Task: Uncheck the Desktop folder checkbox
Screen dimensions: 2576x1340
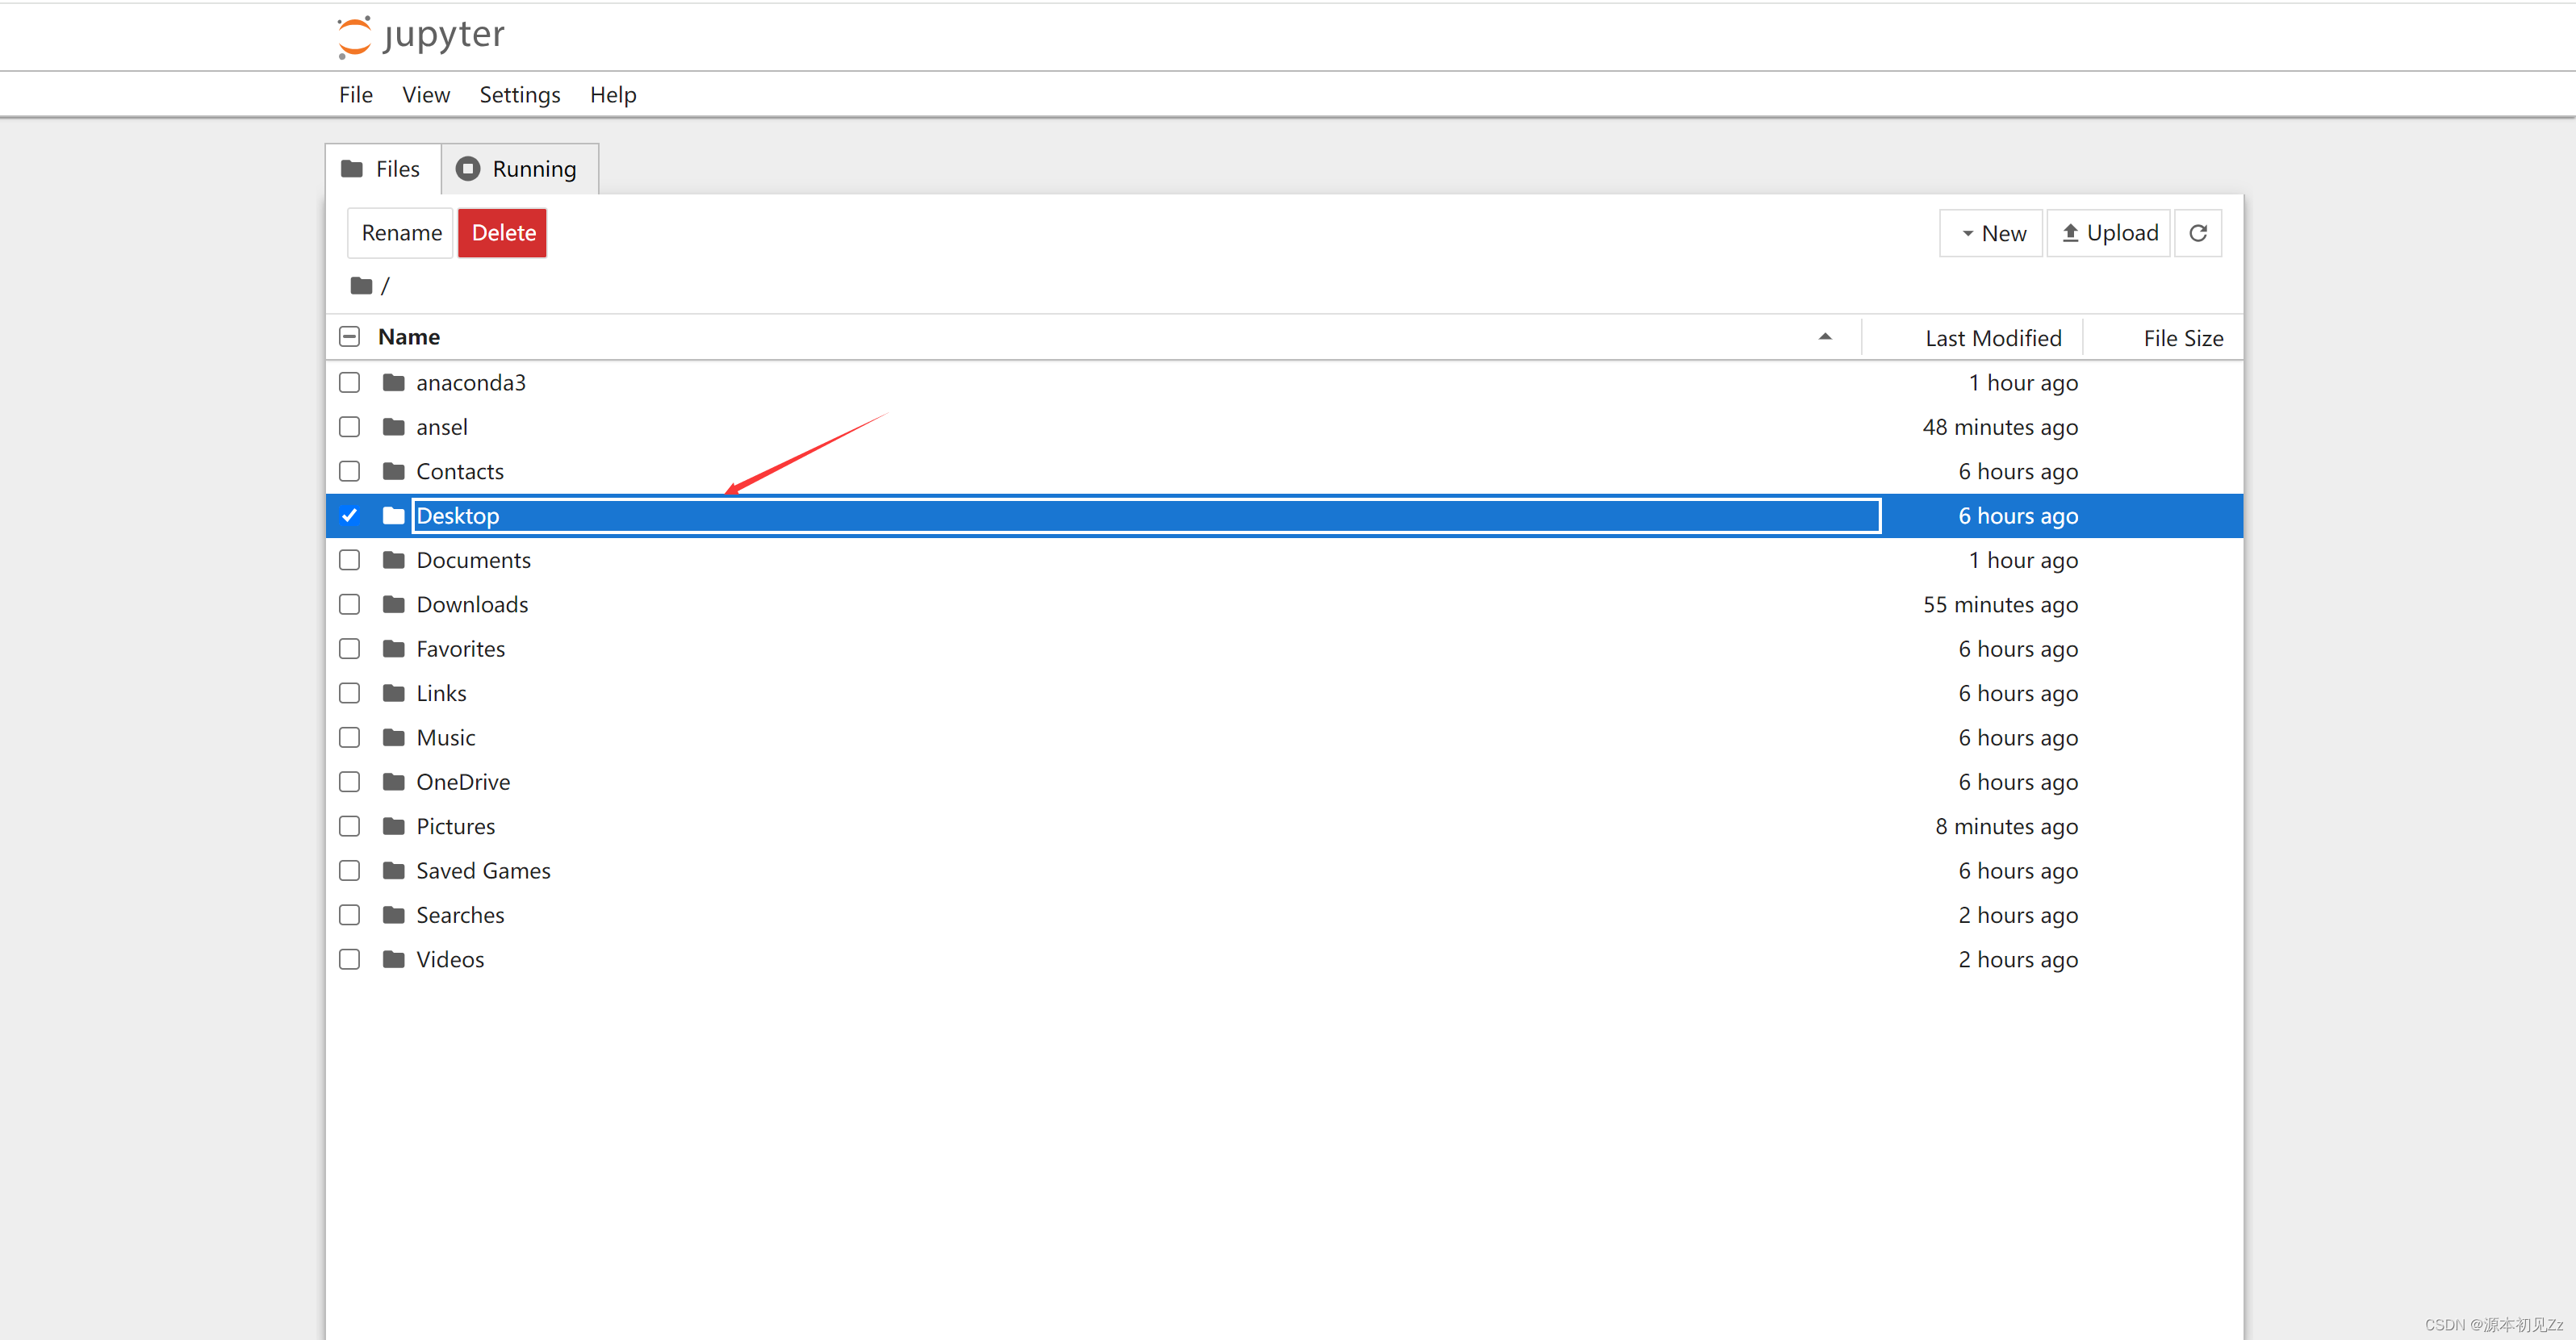Action: click(349, 516)
